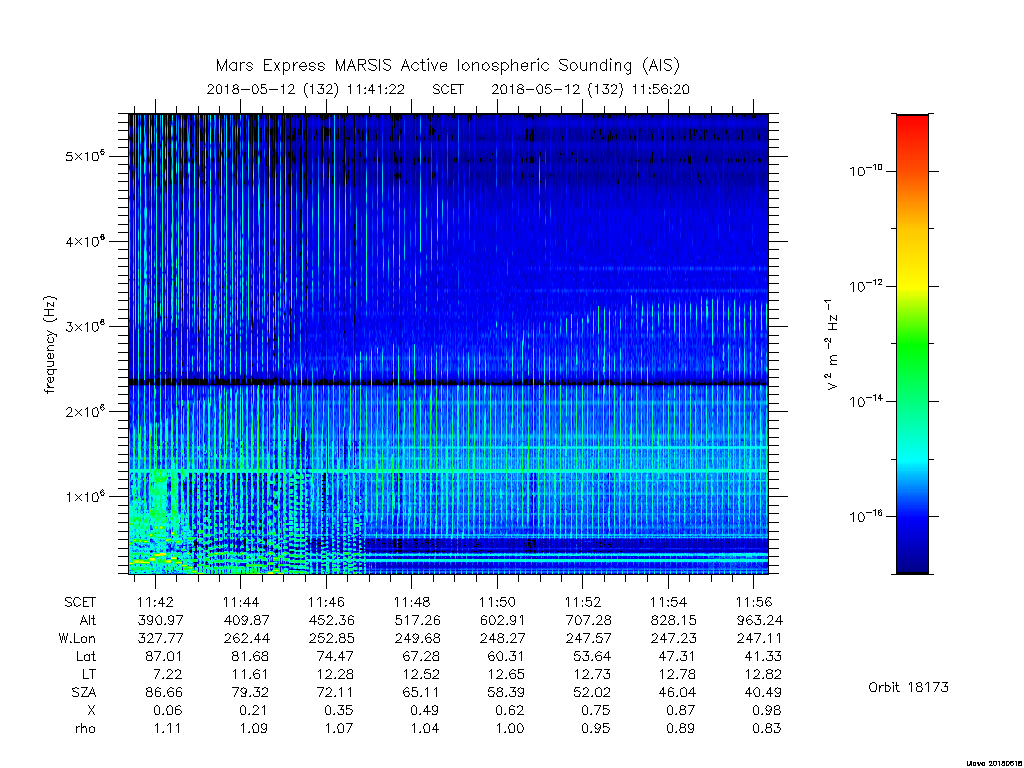Click the bright cyan line near 1.3 MHz
Screen dimensions: 1024x768
pos(448,471)
